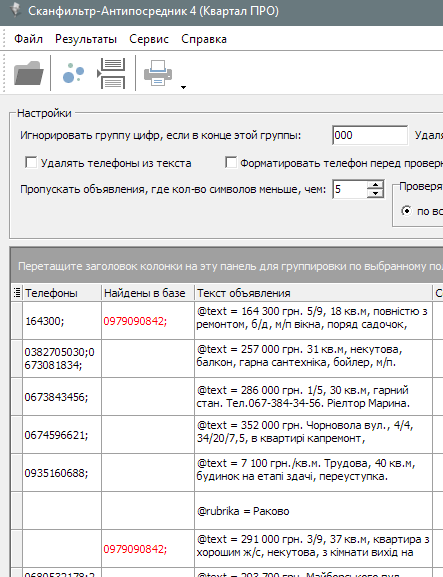Open the Результаты menu
The height and width of the screenshot is (577, 443).
[x=86, y=39]
